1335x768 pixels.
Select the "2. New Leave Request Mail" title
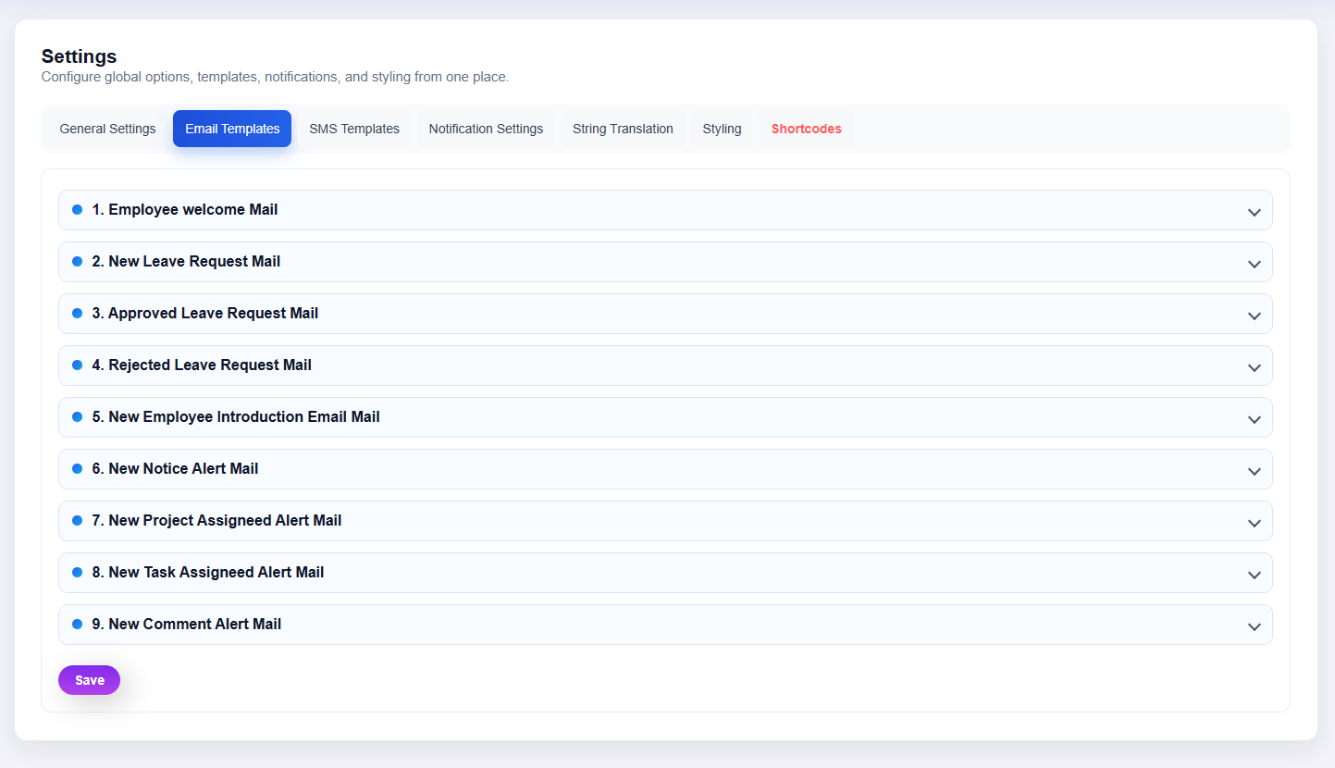tap(186, 262)
